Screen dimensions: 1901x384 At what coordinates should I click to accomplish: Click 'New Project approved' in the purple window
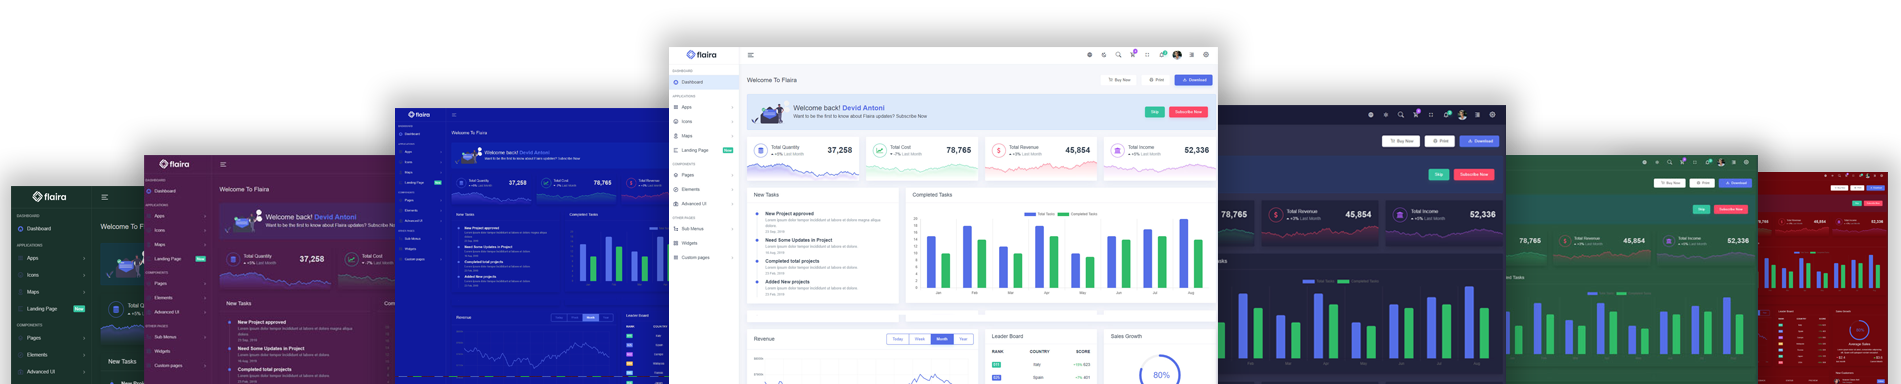[x=262, y=322]
